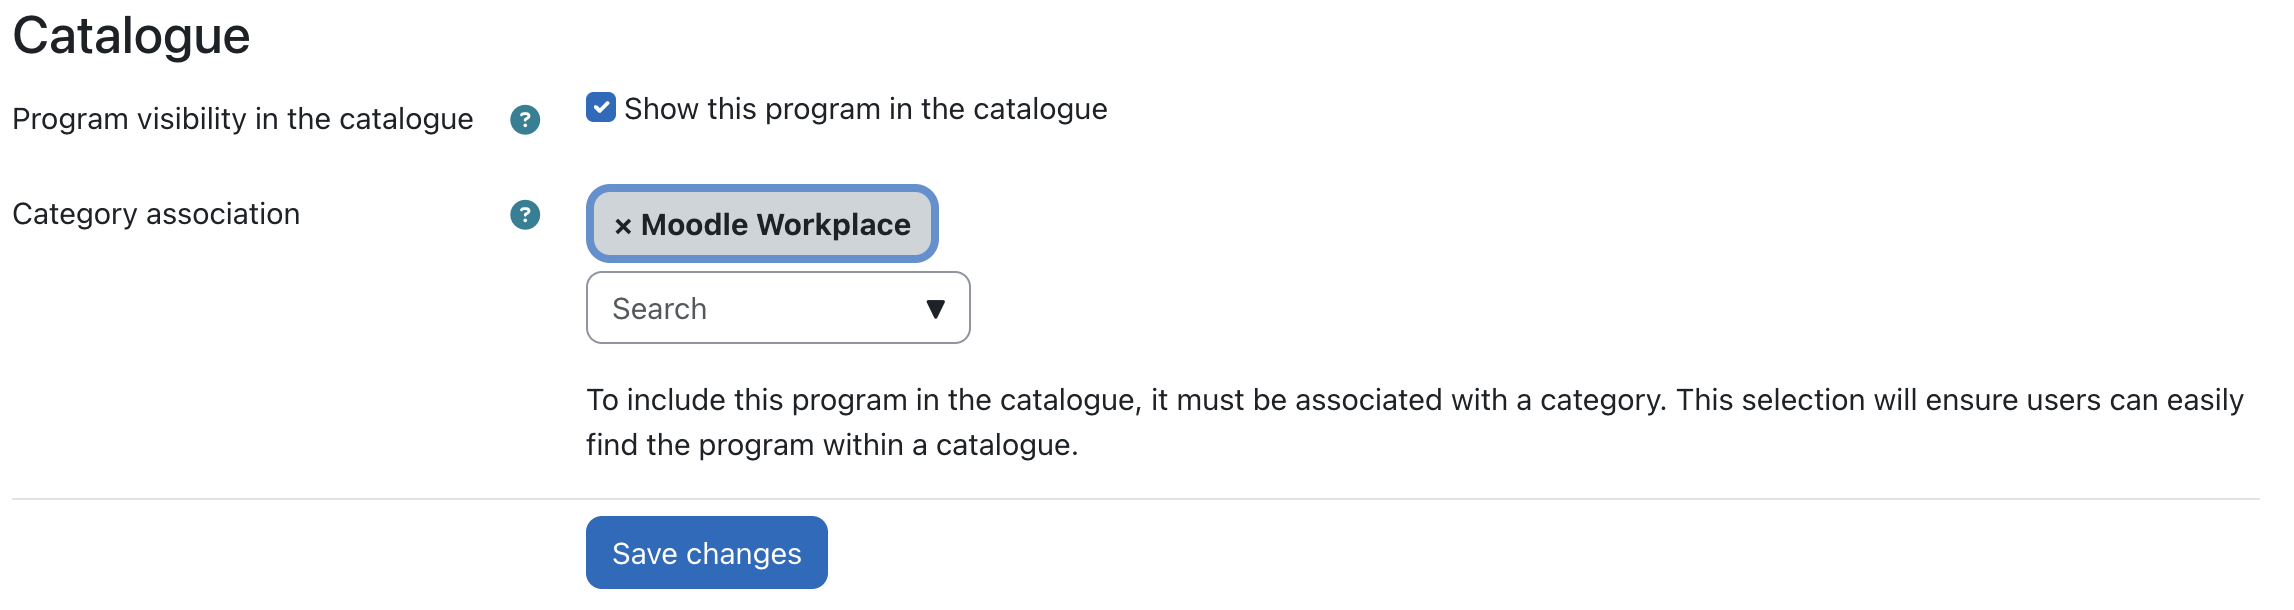Show the question mark tooltip for Category association

tap(525, 215)
